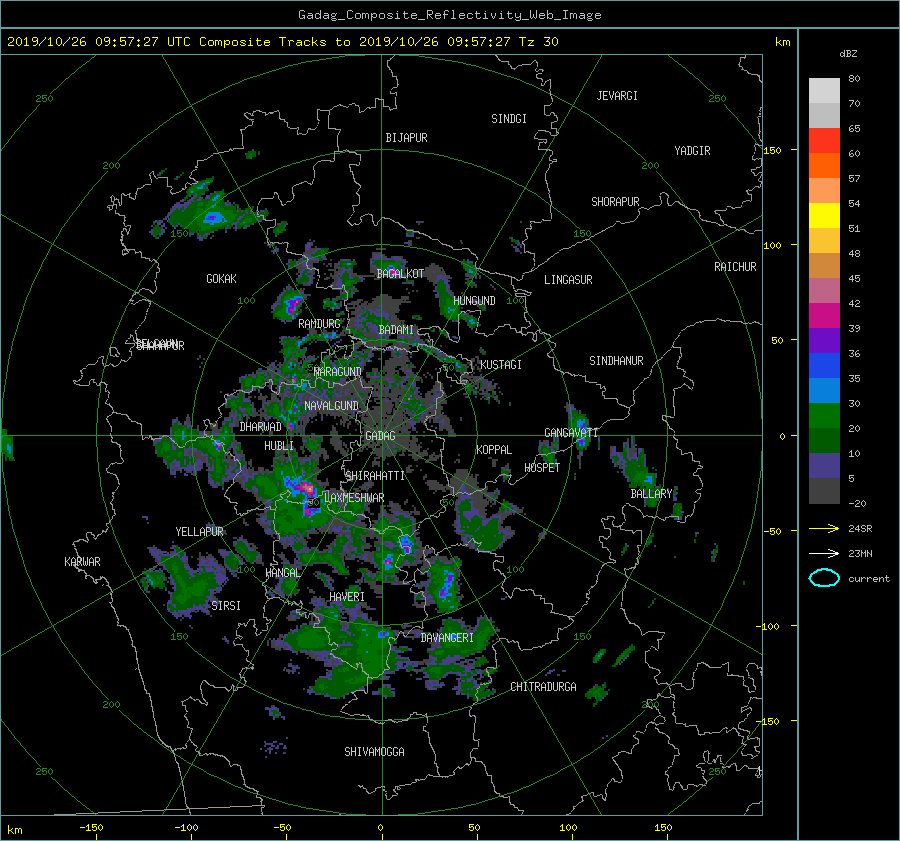Click the SINDHANUR city label
900x841 pixels.
[x=616, y=361]
